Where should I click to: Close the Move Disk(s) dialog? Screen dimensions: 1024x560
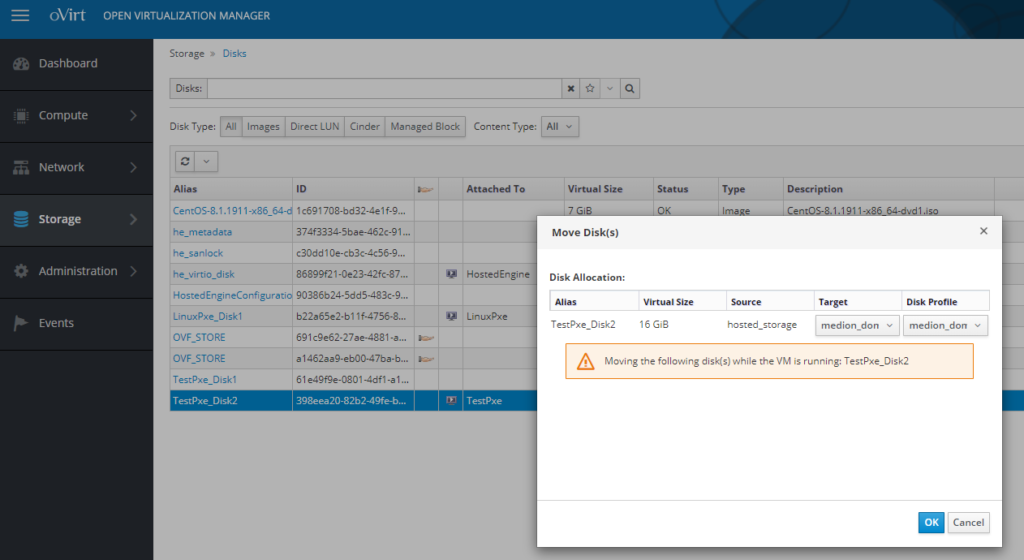coord(983,231)
